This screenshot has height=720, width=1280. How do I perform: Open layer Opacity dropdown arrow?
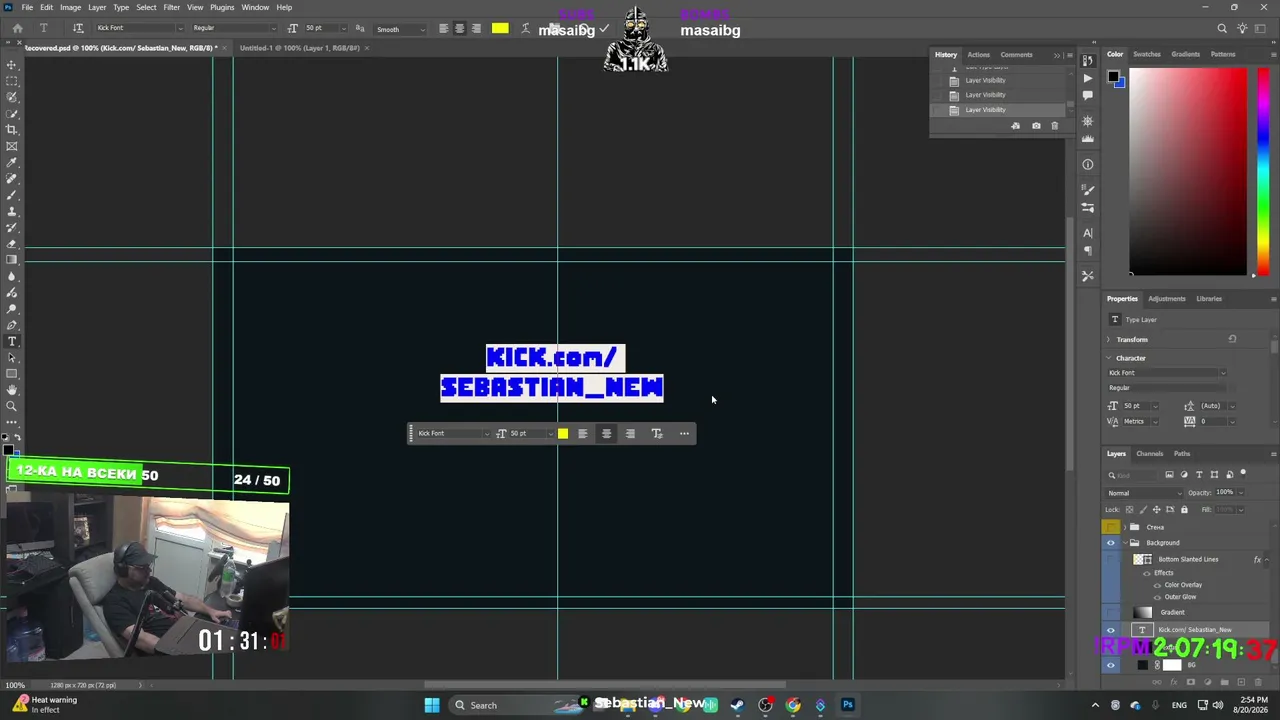point(1239,493)
